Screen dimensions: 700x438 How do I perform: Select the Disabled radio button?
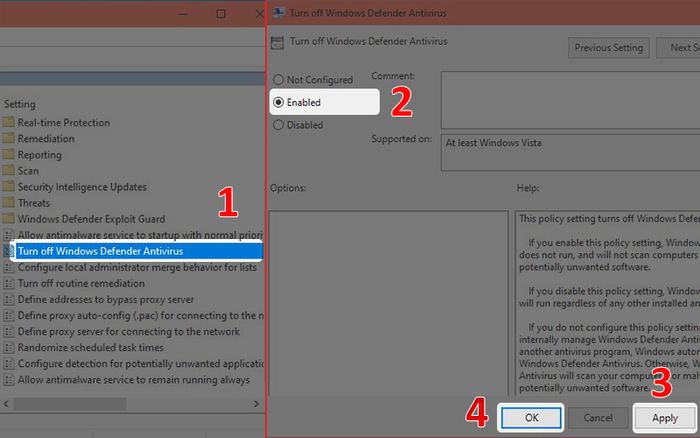coord(278,125)
